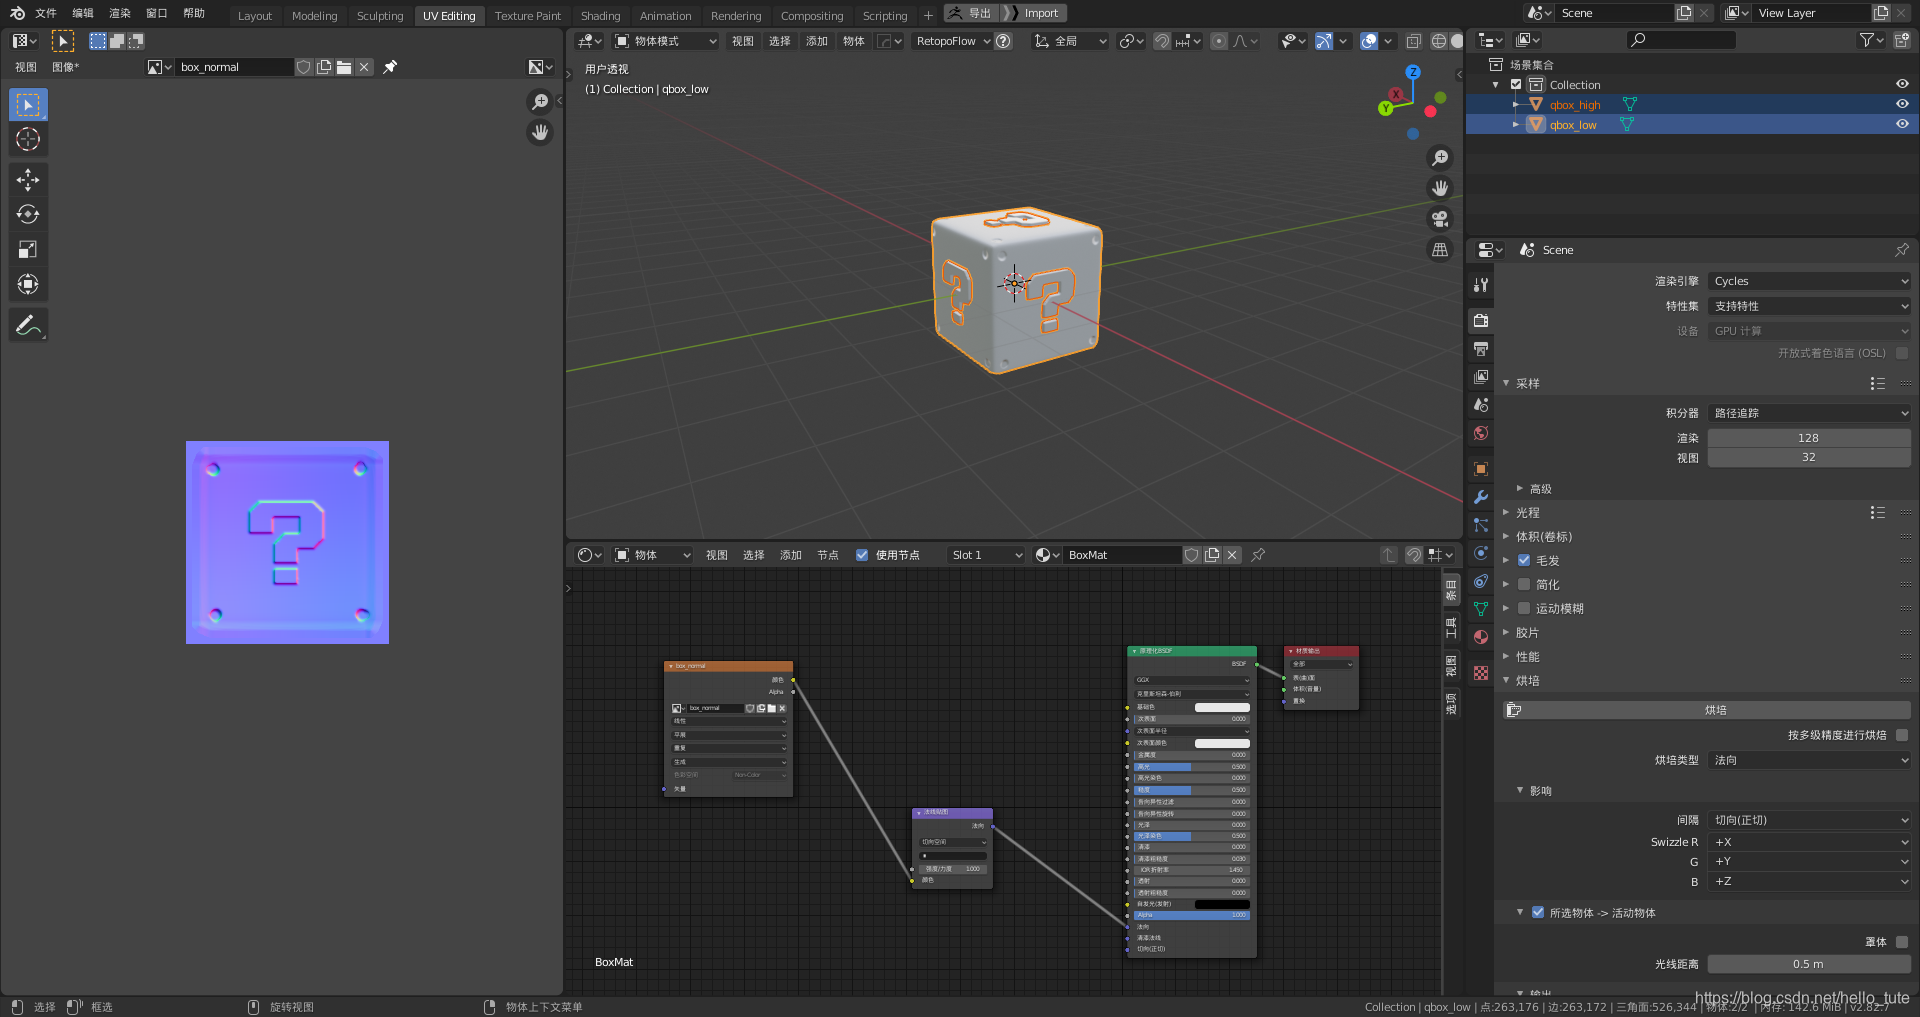Click the 3D viewport zoom magnifier icon

(x=1440, y=158)
